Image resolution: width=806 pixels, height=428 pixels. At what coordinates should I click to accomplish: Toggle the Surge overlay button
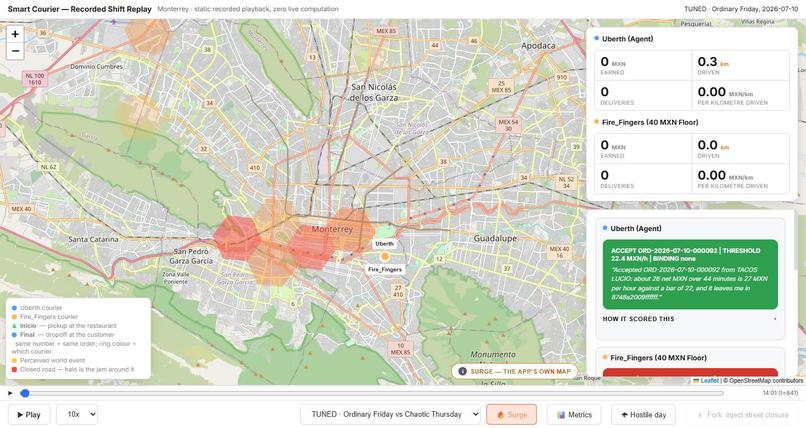click(x=511, y=415)
